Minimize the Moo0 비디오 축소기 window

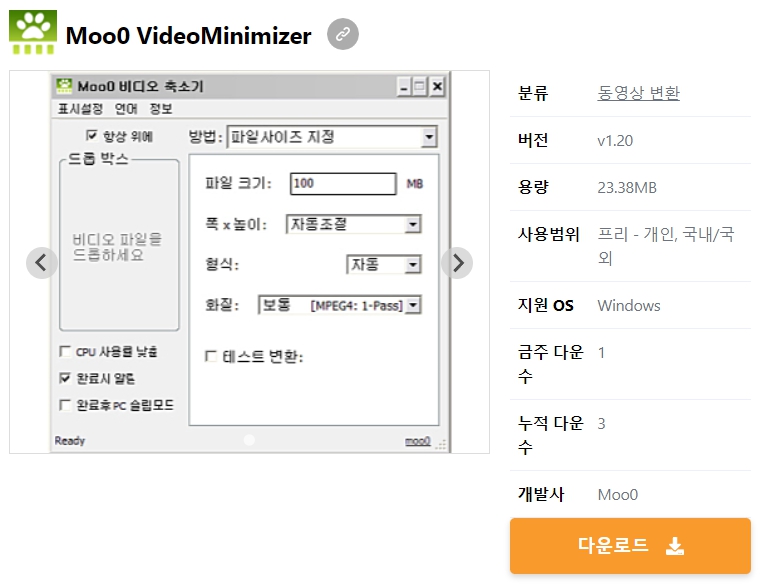[403, 86]
